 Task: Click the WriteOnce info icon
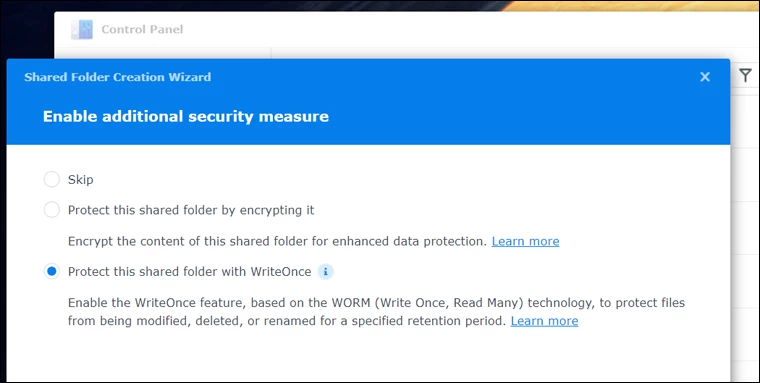(x=326, y=271)
